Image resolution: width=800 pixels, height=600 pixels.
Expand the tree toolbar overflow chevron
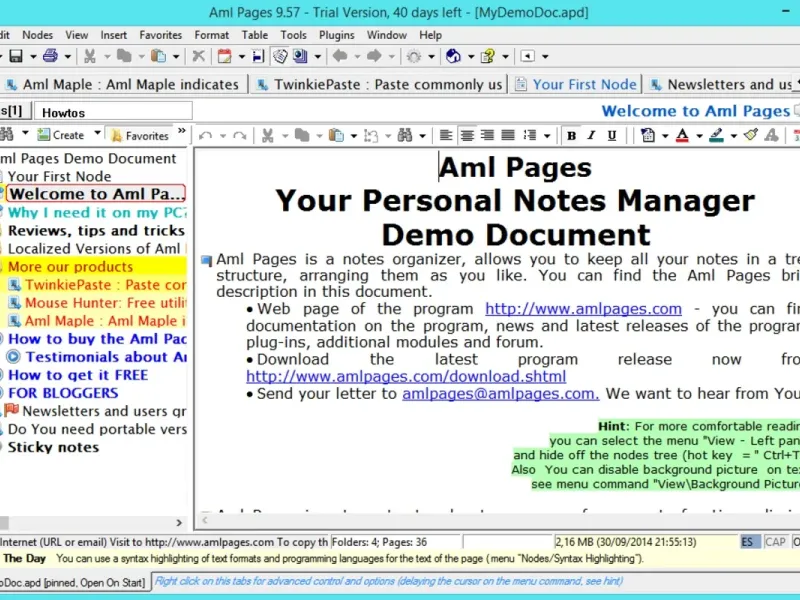[181, 131]
